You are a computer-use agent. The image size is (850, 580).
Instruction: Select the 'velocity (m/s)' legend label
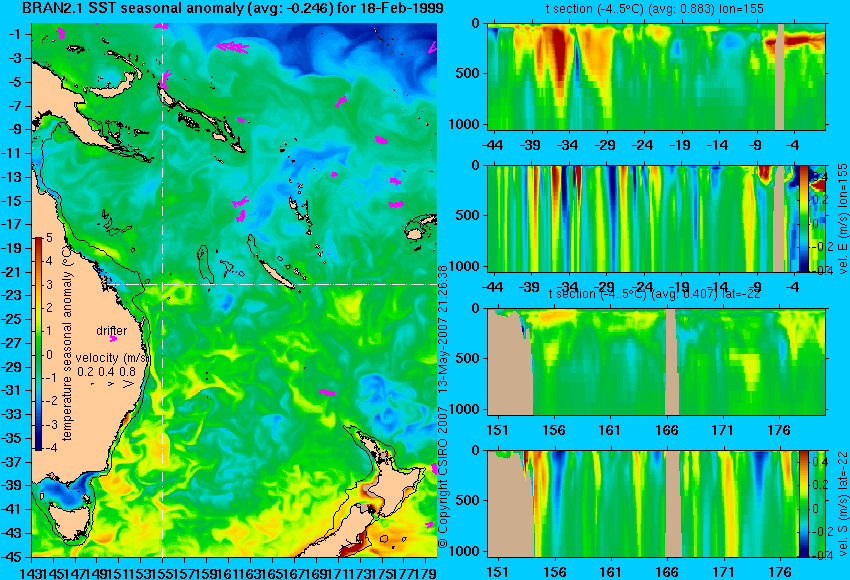112,358
